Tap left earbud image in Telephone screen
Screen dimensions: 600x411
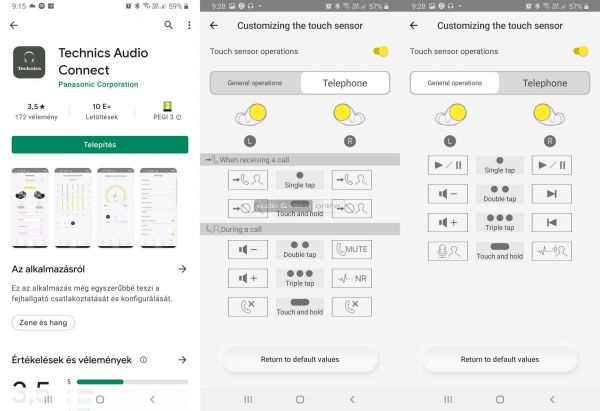tap(251, 115)
